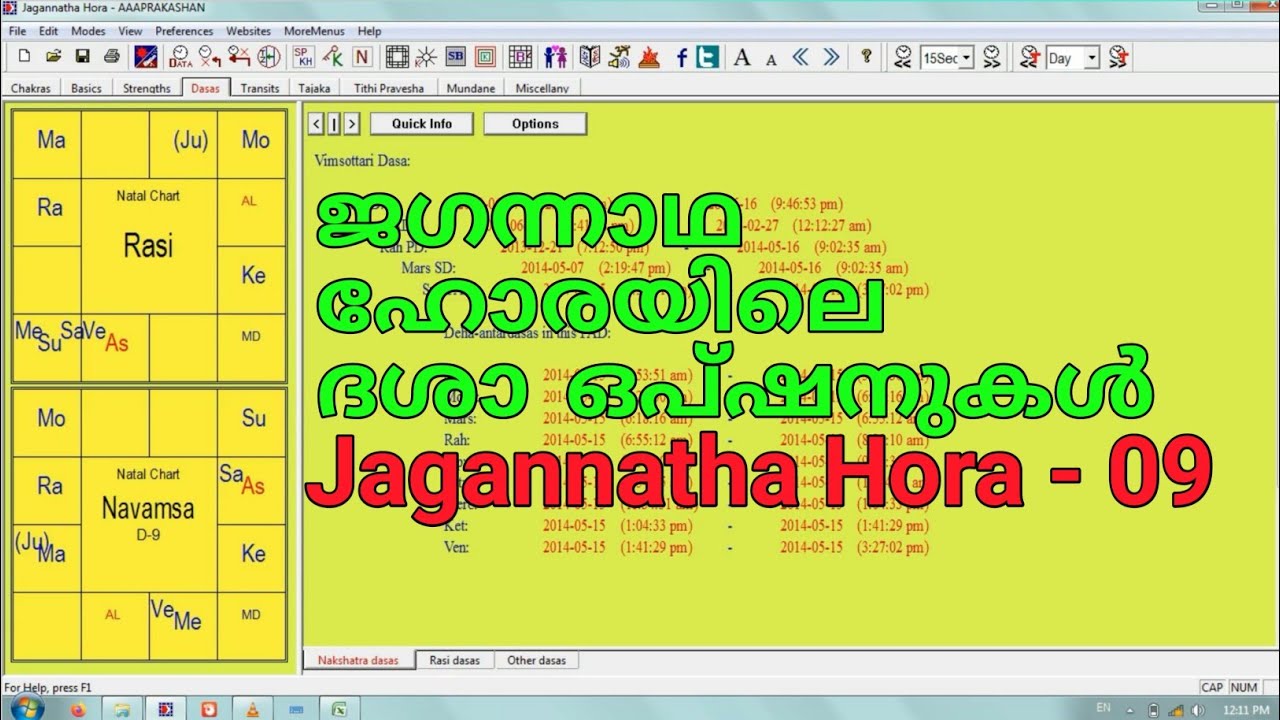
Task: Click the SB toolbar icon
Action: coord(455,57)
